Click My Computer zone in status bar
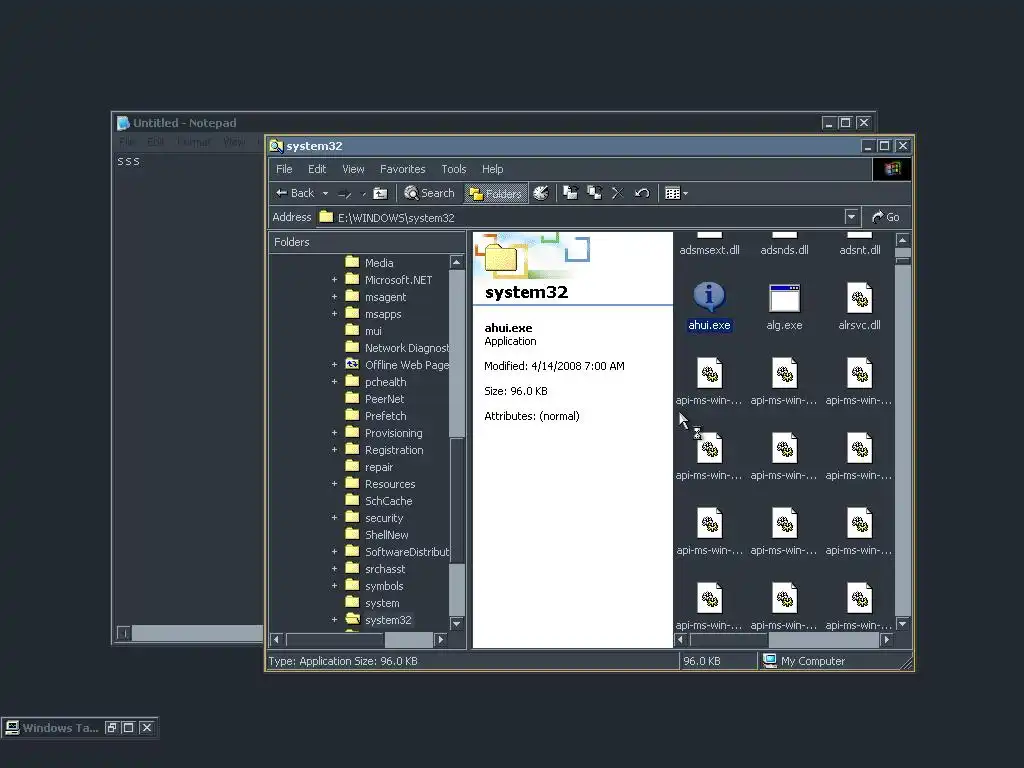The width and height of the screenshot is (1024, 768). pos(805,661)
